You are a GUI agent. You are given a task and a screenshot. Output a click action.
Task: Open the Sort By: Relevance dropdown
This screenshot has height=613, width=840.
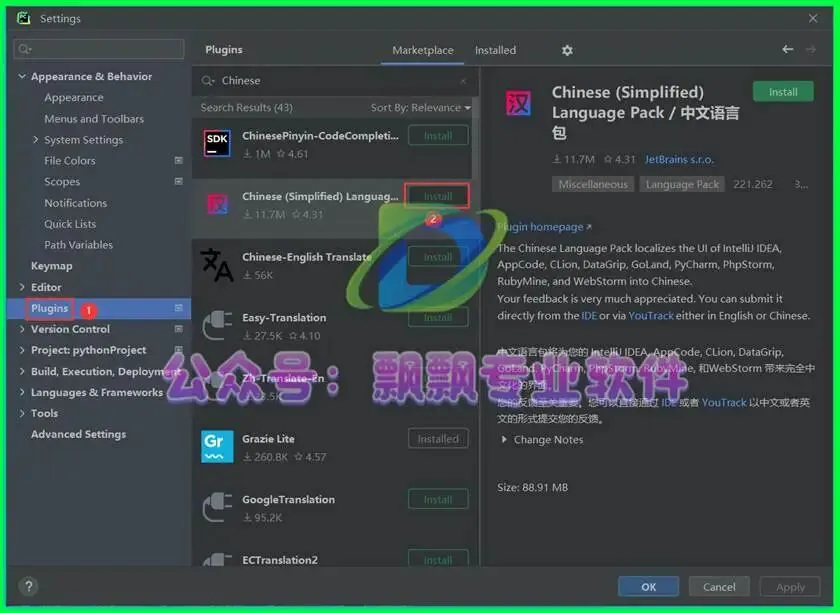click(421, 108)
